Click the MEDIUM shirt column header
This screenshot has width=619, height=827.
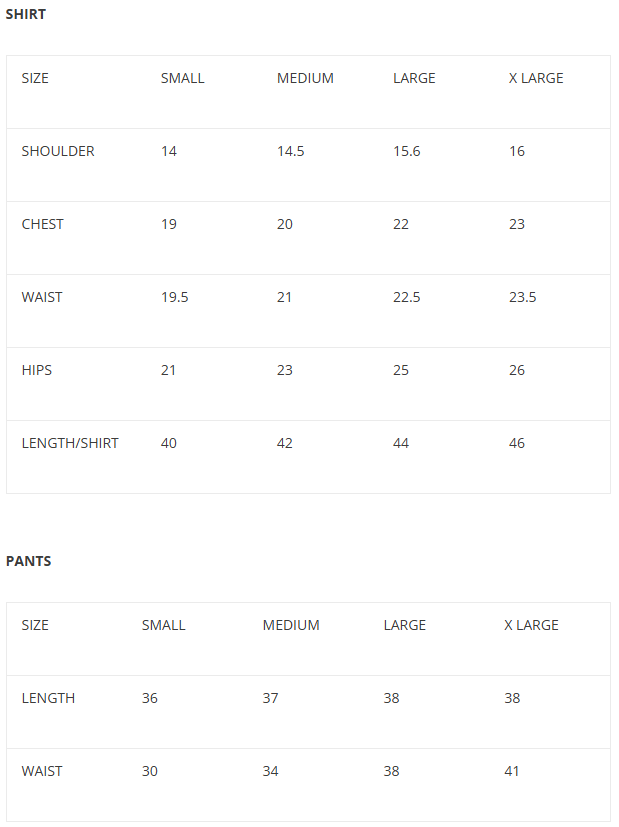pyautogui.click(x=305, y=78)
